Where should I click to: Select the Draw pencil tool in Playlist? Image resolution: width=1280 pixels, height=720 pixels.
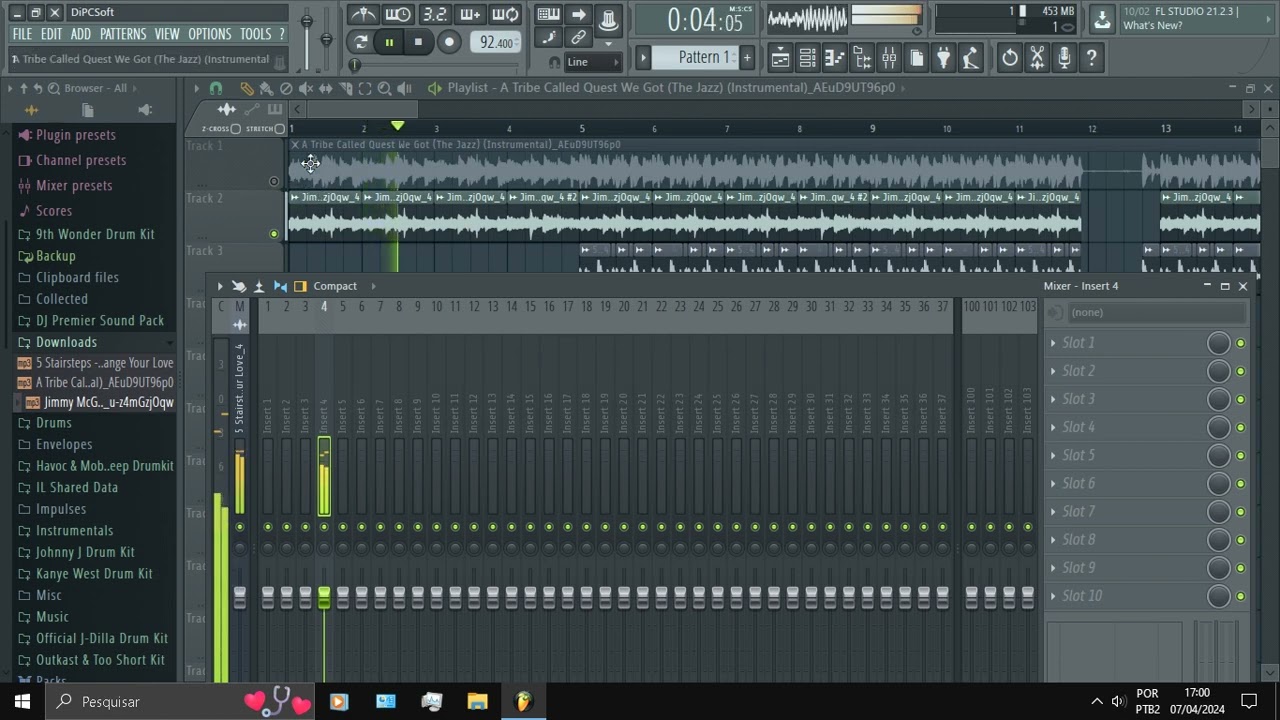click(246, 88)
